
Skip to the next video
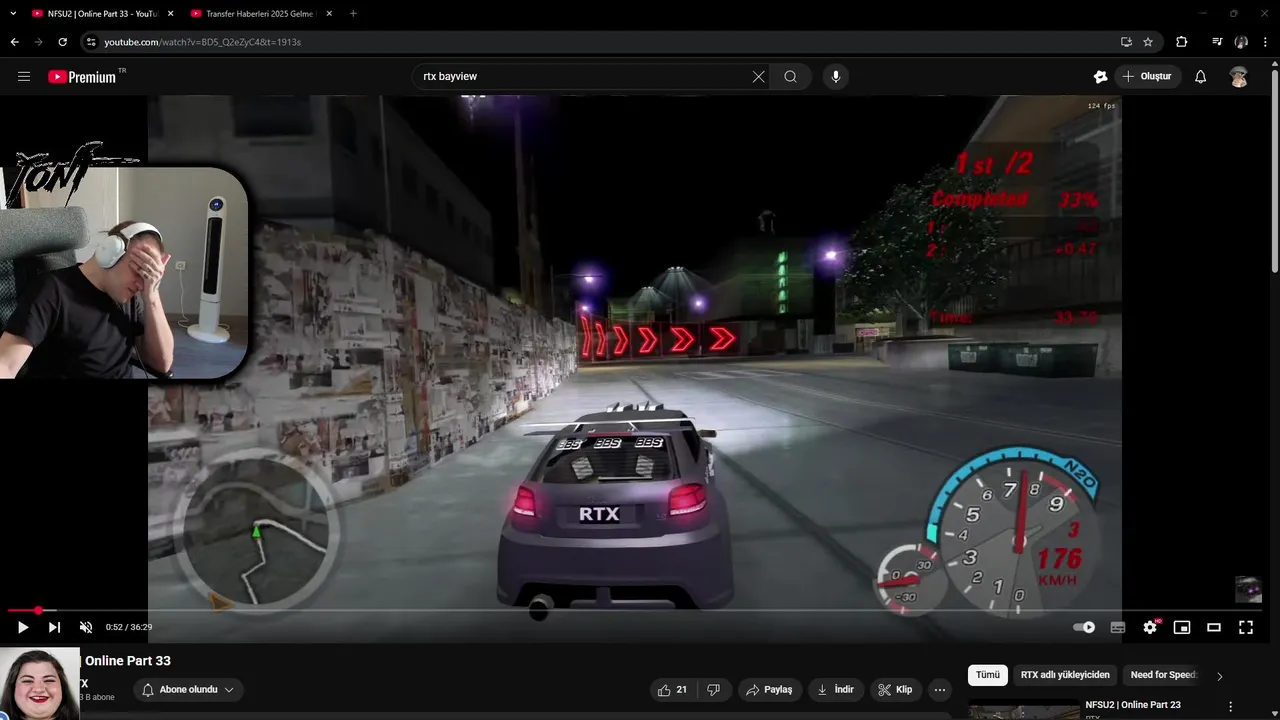pyautogui.click(x=54, y=627)
